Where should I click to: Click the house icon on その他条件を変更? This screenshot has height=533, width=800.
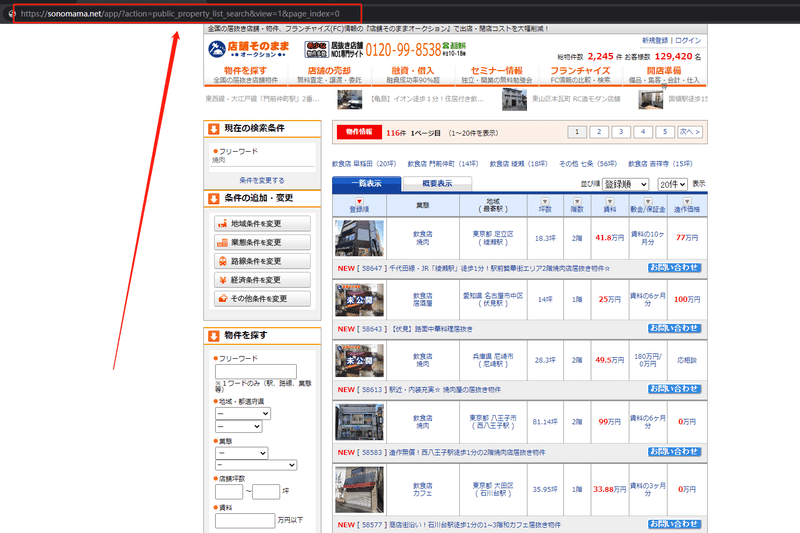pos(222,298)
